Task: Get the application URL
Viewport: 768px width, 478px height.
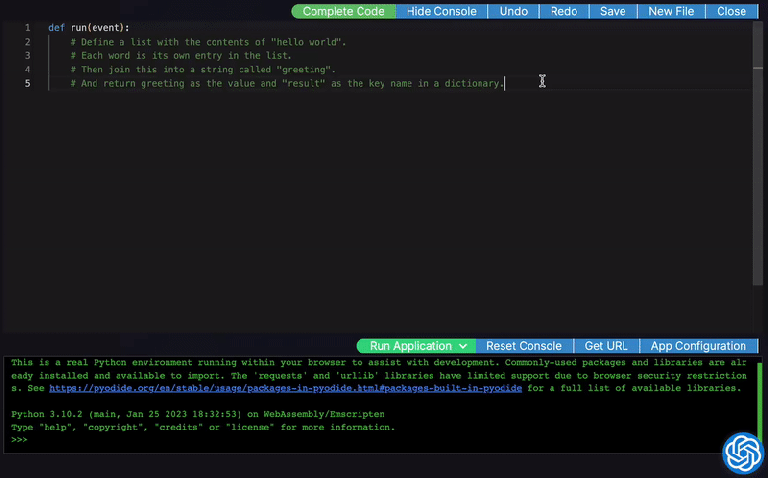Action: pyautogui.click(x=606, y=346)
